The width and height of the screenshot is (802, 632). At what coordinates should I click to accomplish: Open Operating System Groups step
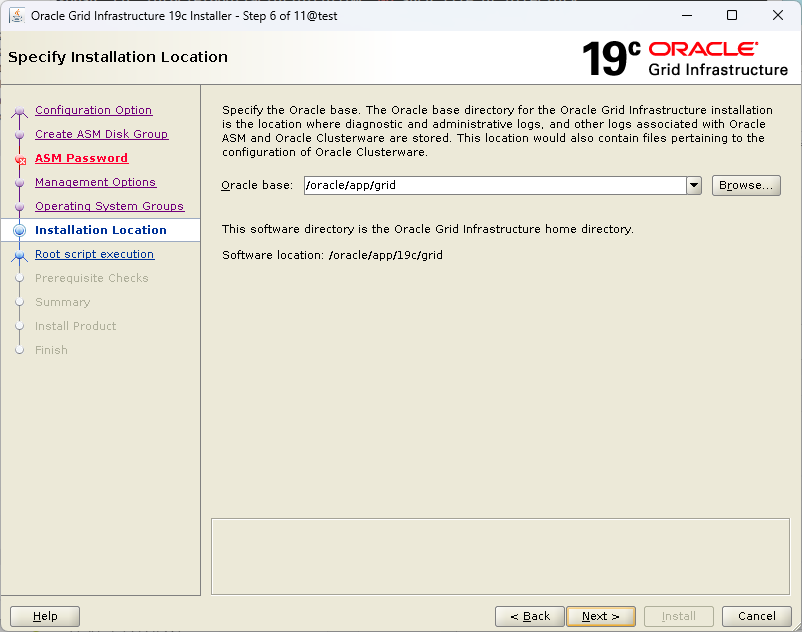(x=109, y=206)
